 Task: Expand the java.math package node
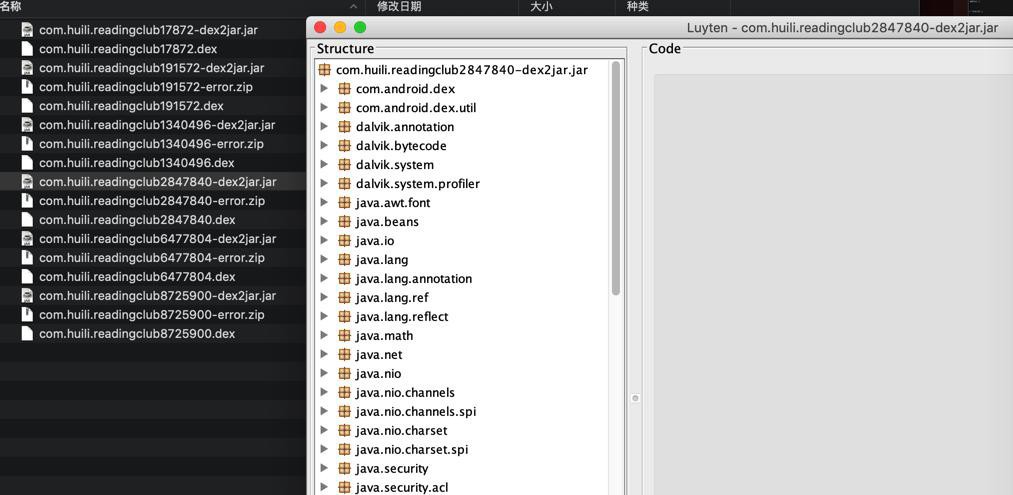tap(324, 335)
